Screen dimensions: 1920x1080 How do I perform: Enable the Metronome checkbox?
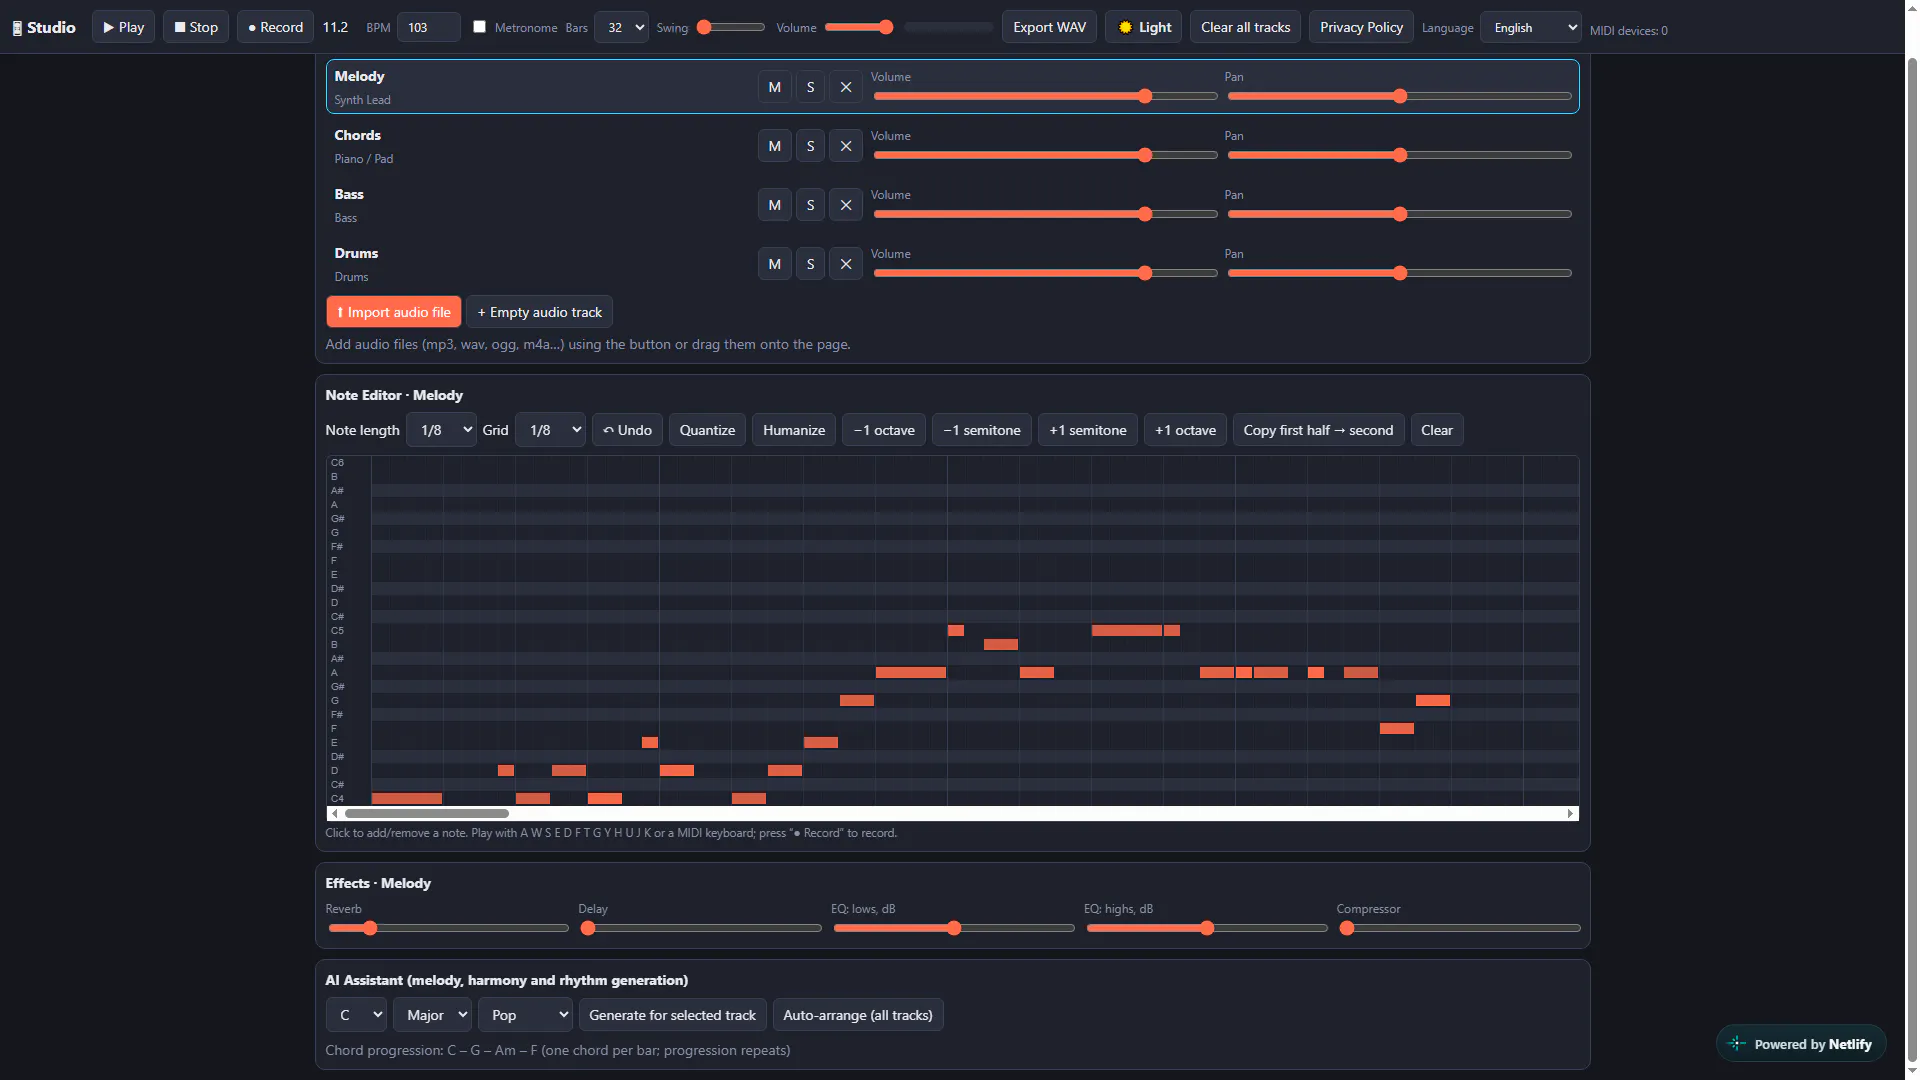click(480, 27)
